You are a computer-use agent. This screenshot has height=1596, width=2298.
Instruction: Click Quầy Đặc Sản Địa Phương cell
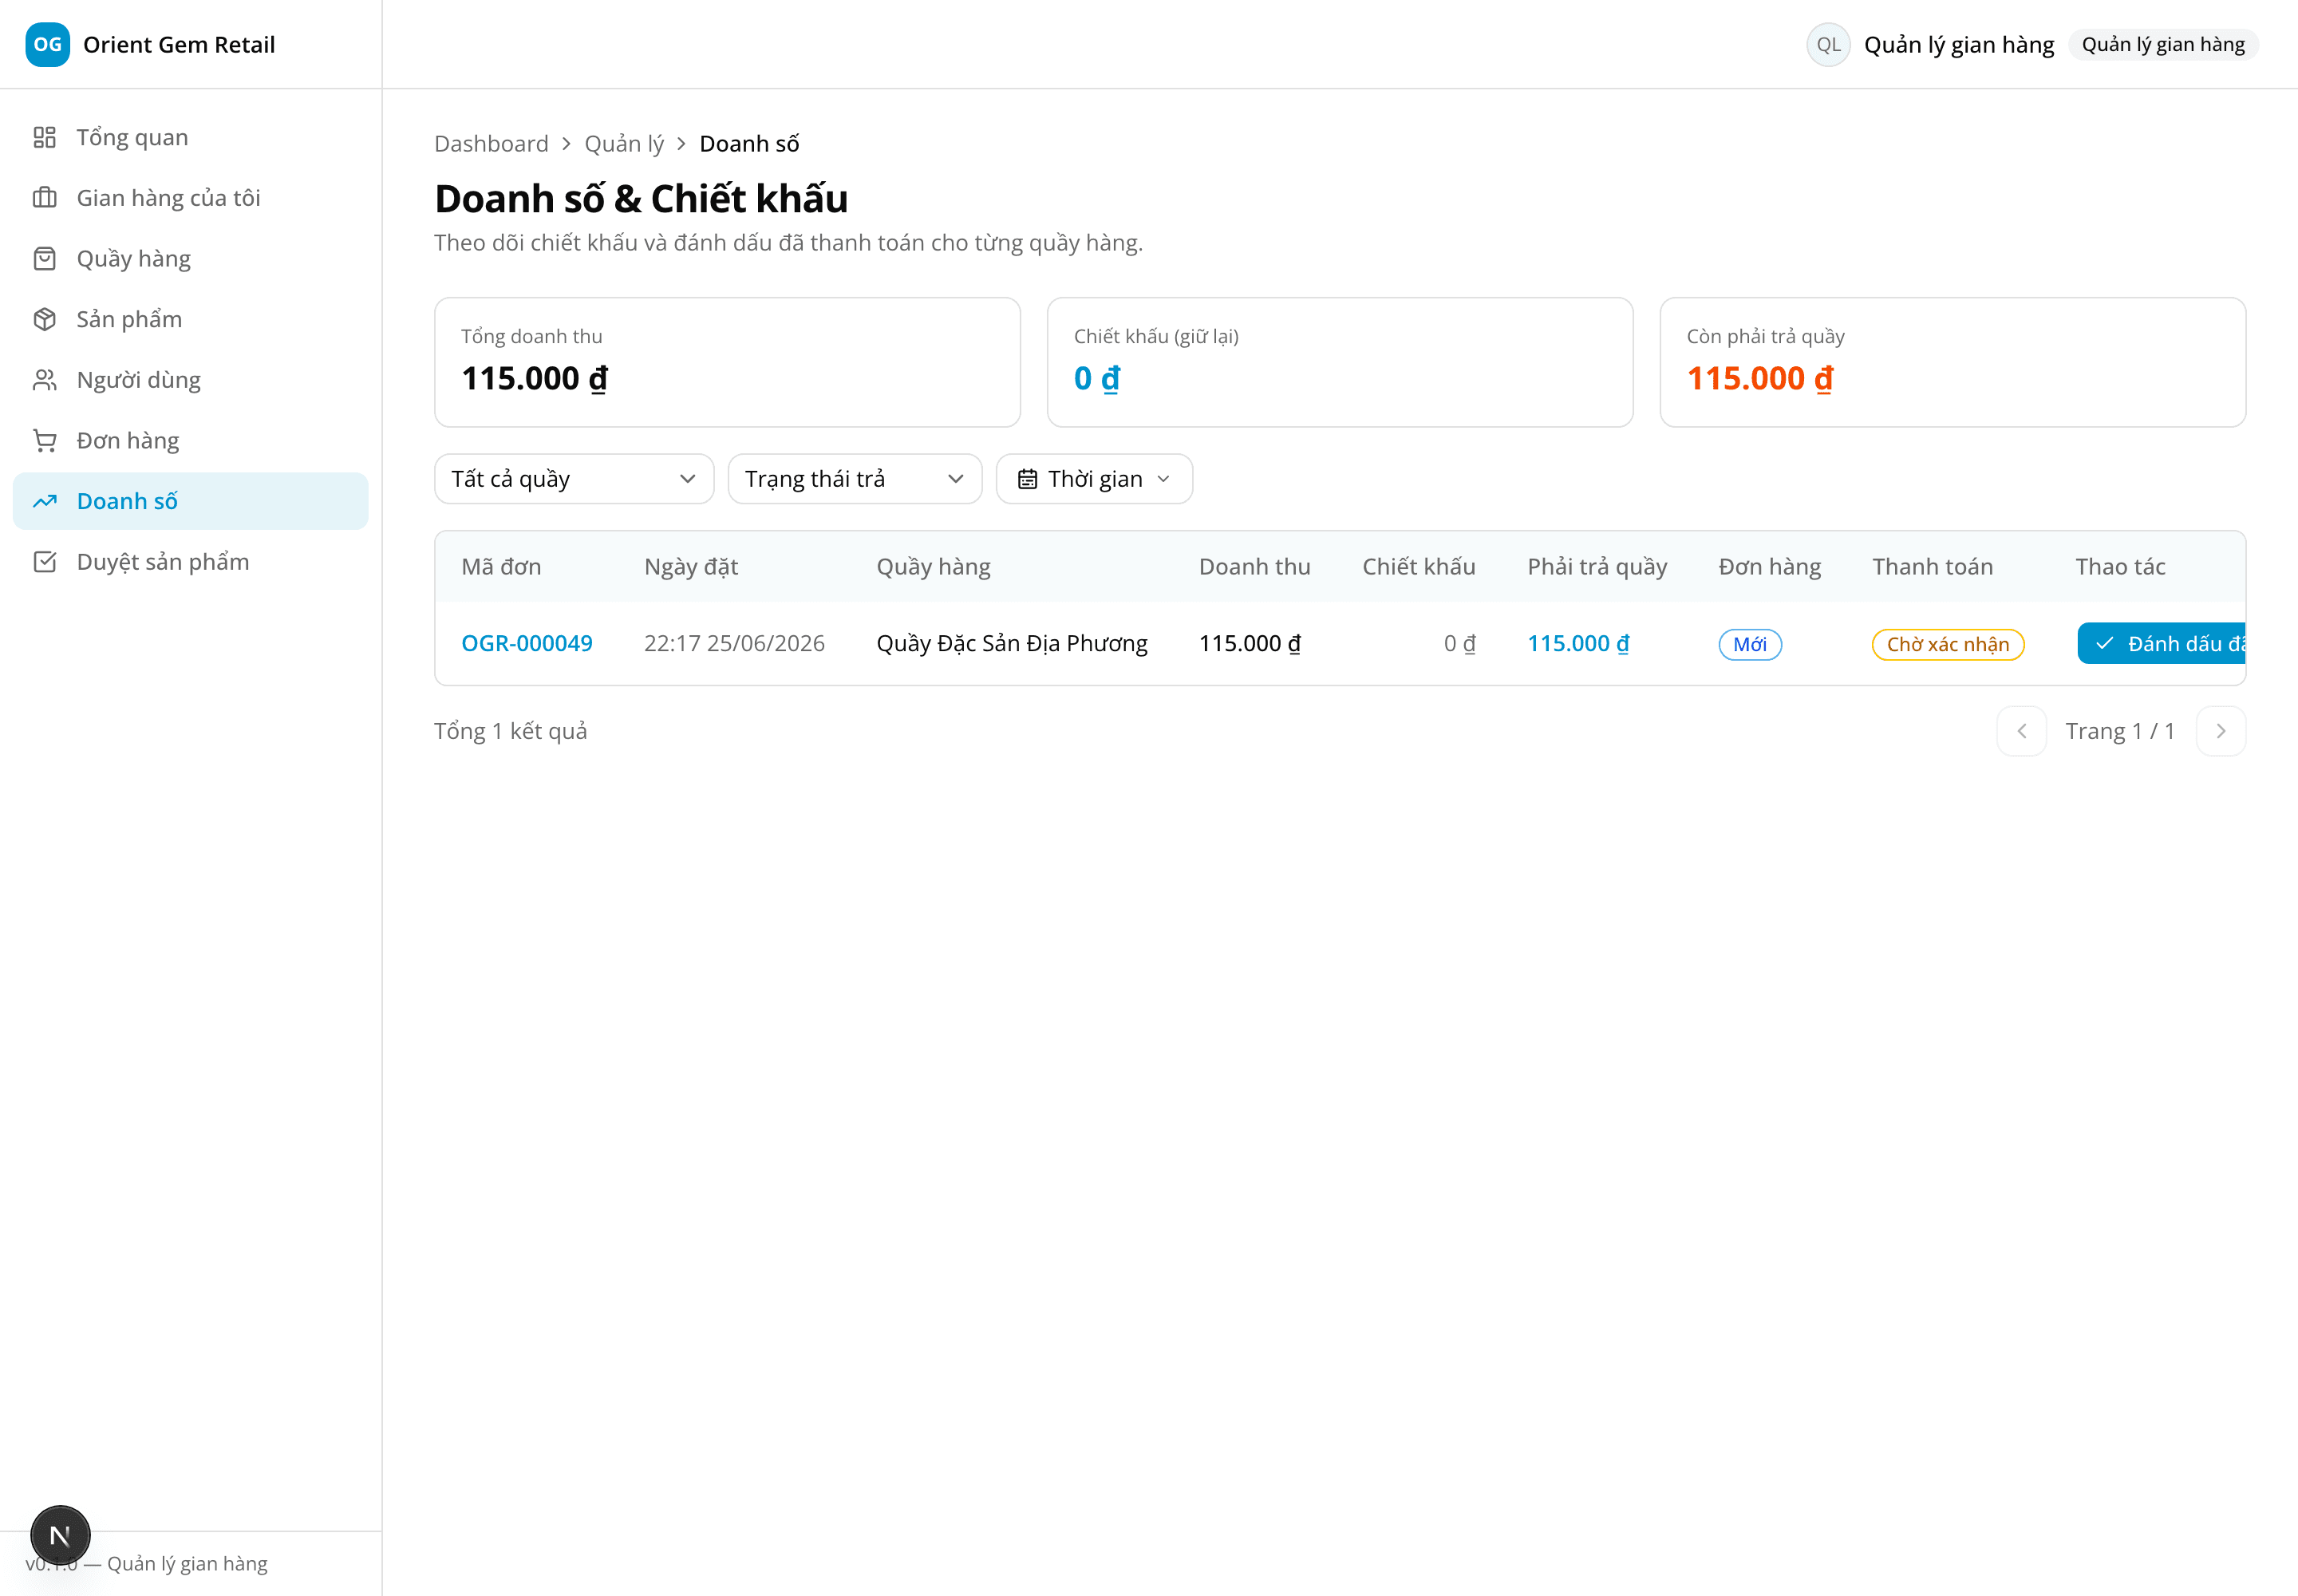[x=1011, y=643]
